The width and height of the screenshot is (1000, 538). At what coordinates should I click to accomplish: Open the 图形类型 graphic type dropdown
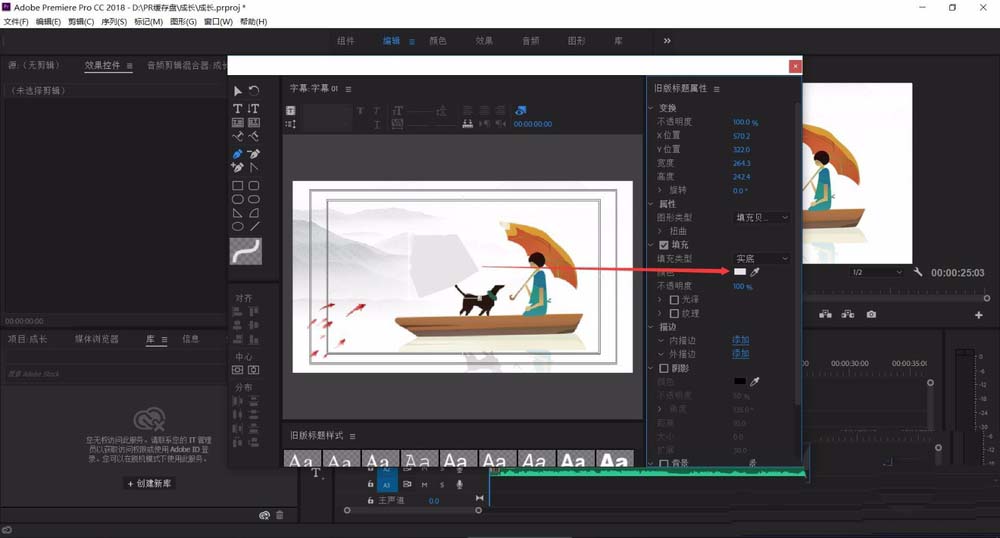pyautogui.click(x=762, y=217)
